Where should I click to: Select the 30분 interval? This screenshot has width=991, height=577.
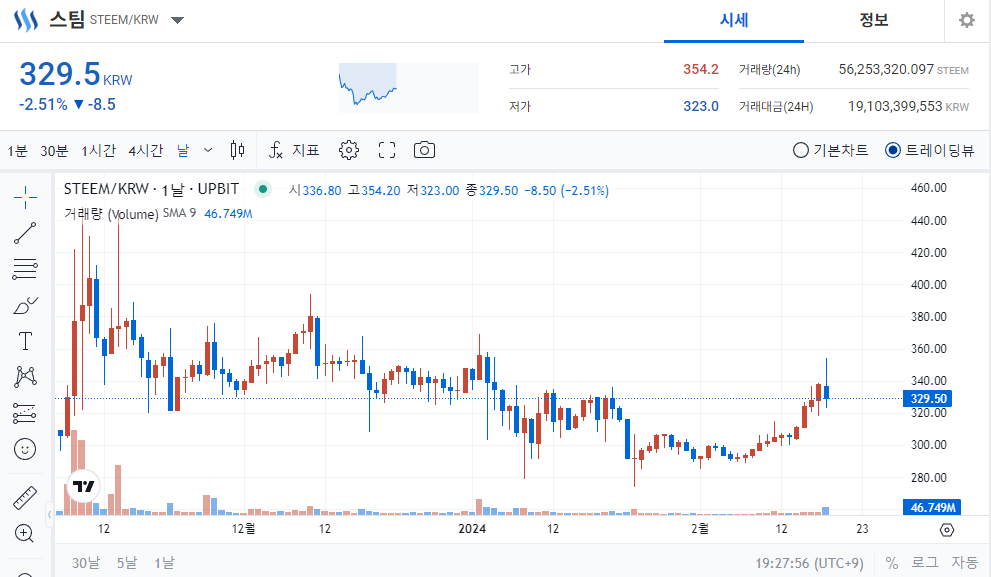(54, 150)
